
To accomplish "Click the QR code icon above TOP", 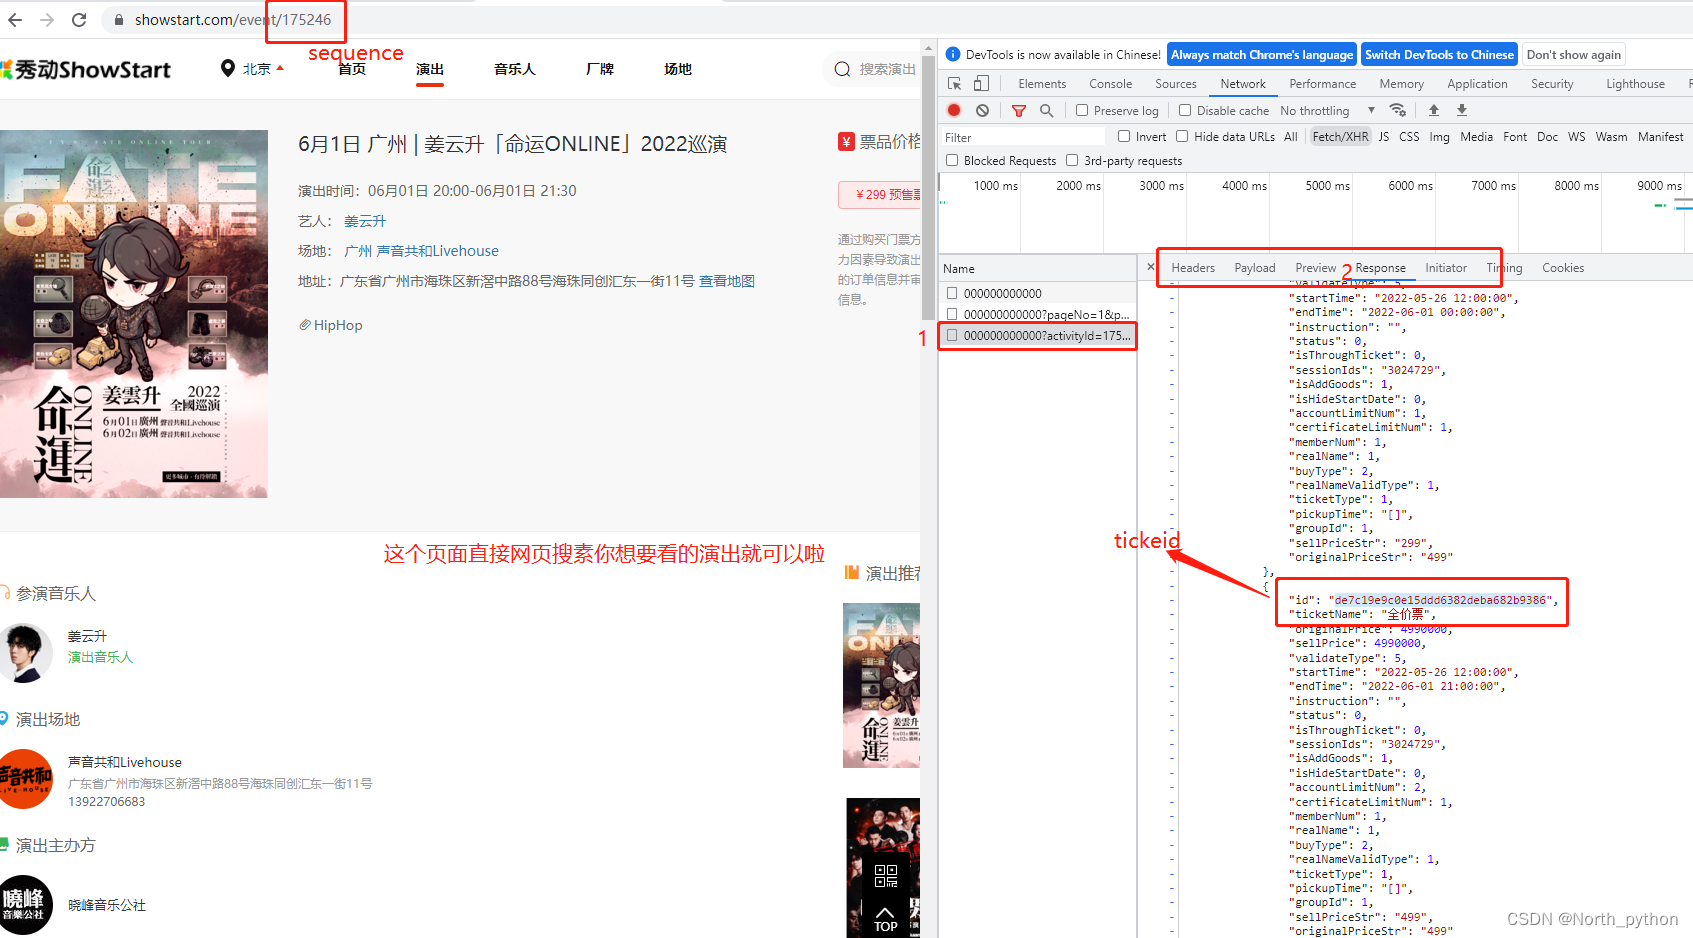I will point(886,876).
